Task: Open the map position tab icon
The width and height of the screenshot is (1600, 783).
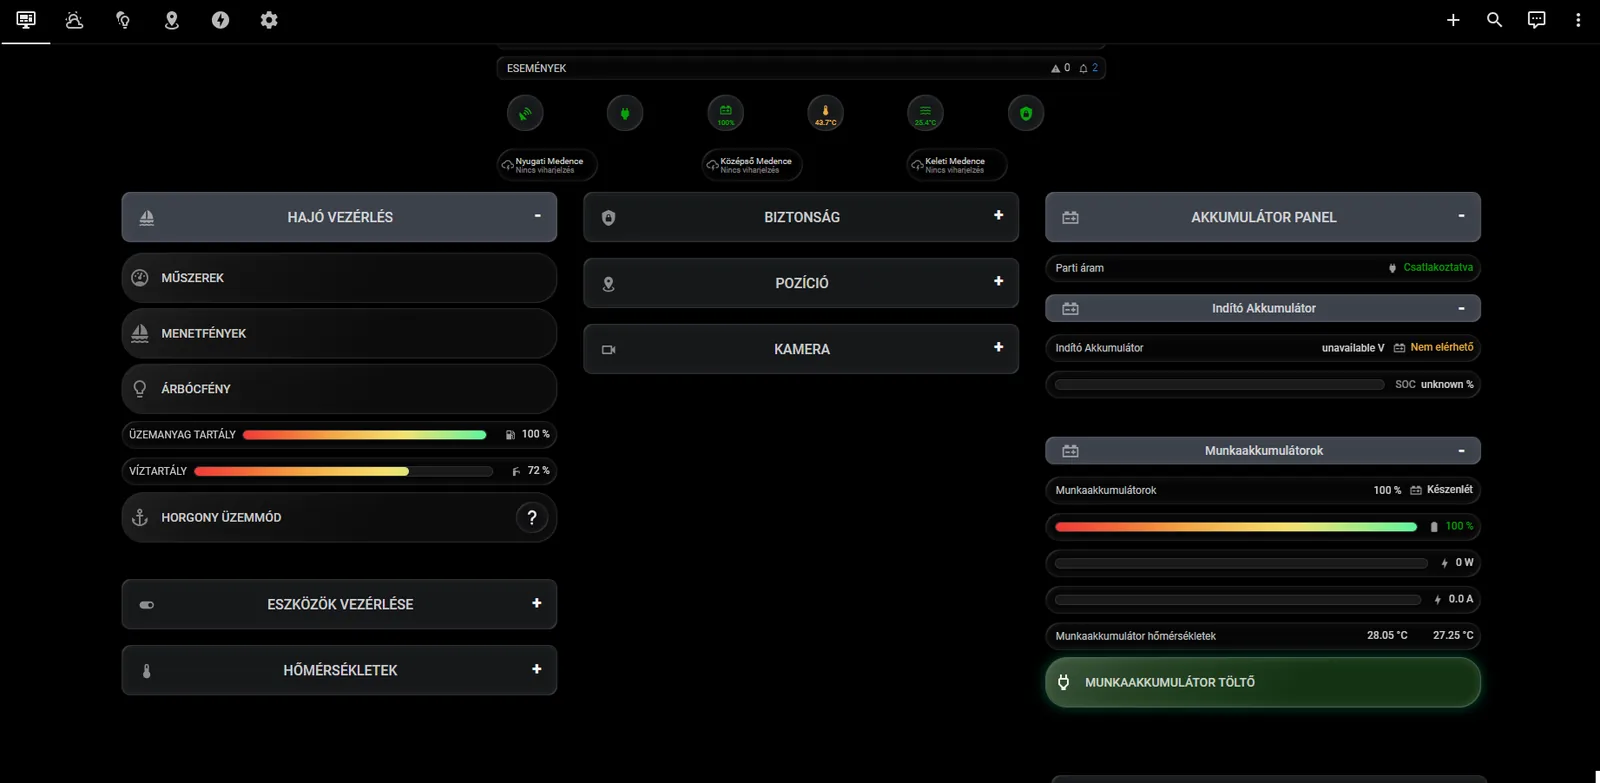Action: (172, 20)
